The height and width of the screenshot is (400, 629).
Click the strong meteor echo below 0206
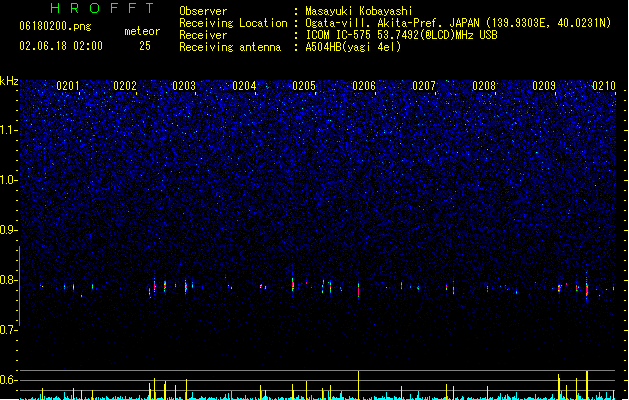tap(359, 290)
